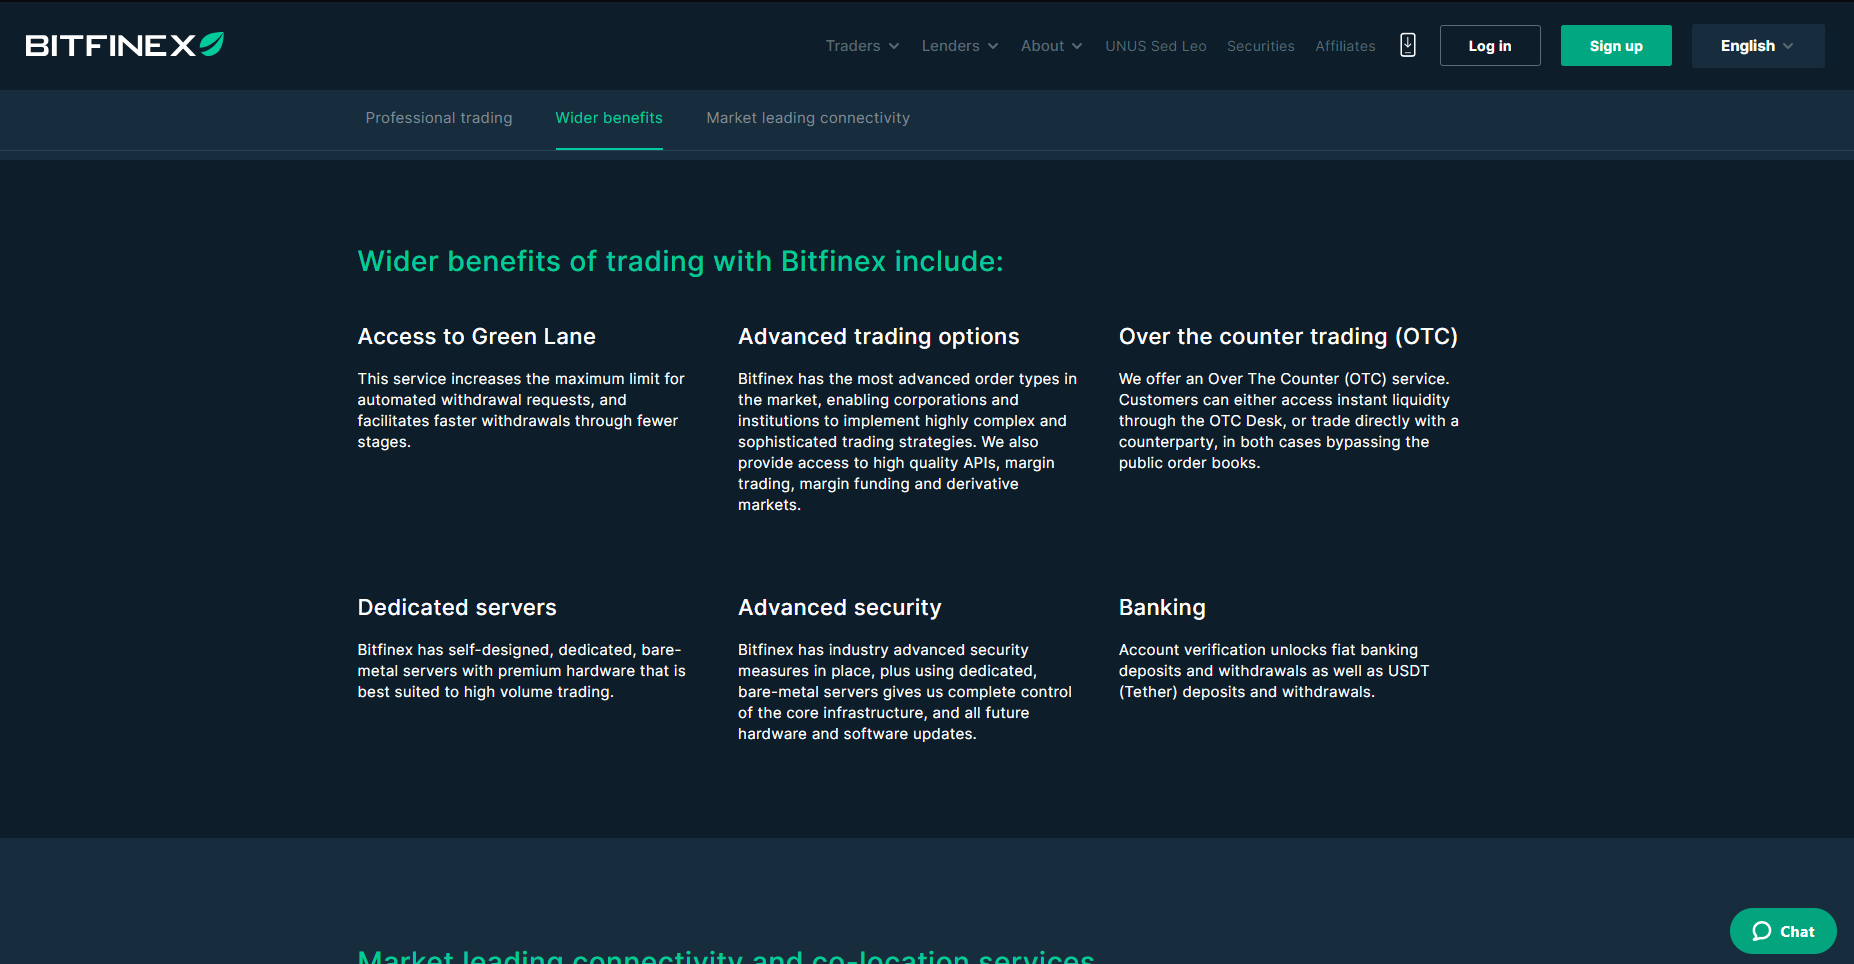The width and height of the screenshot is (1854, 964).
Task: Click the Advanced trading options description paragraph
Action: [907, 441]
